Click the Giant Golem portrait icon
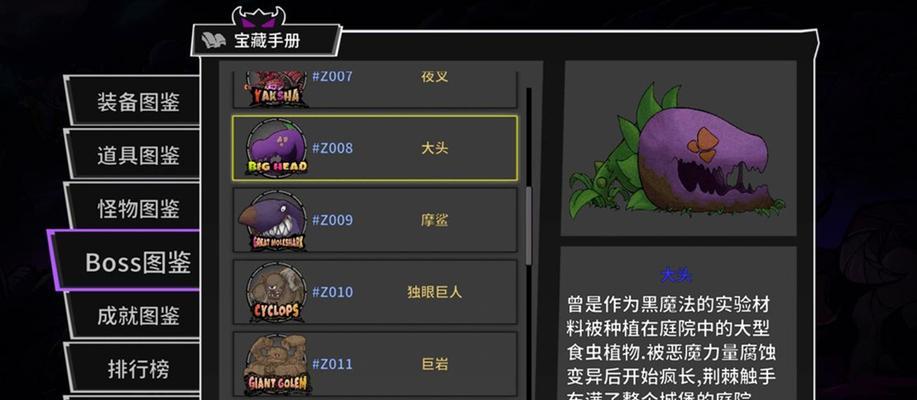Viewport: 917px width, 400px height. pyautogui.click(x=277, y=364)
